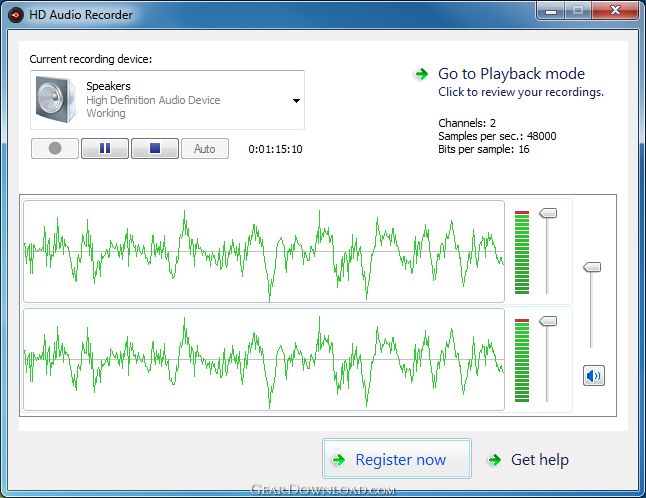Click top channel volume slider handle
Screen dimensions: 646x498
(548, 213)
